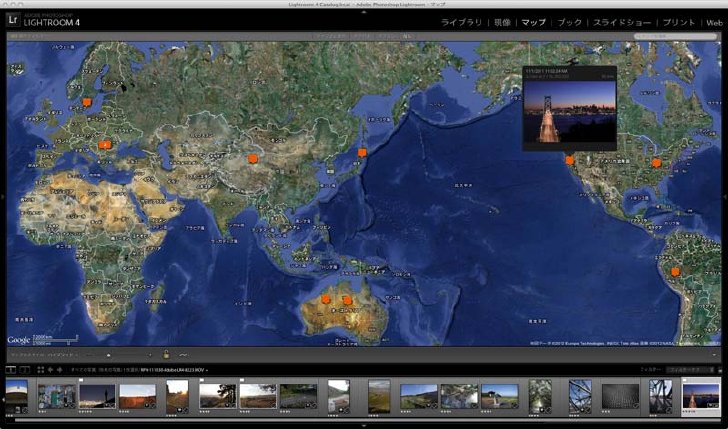Select the main window display icon
Screen dimensions: 728x429
[10, 370]
